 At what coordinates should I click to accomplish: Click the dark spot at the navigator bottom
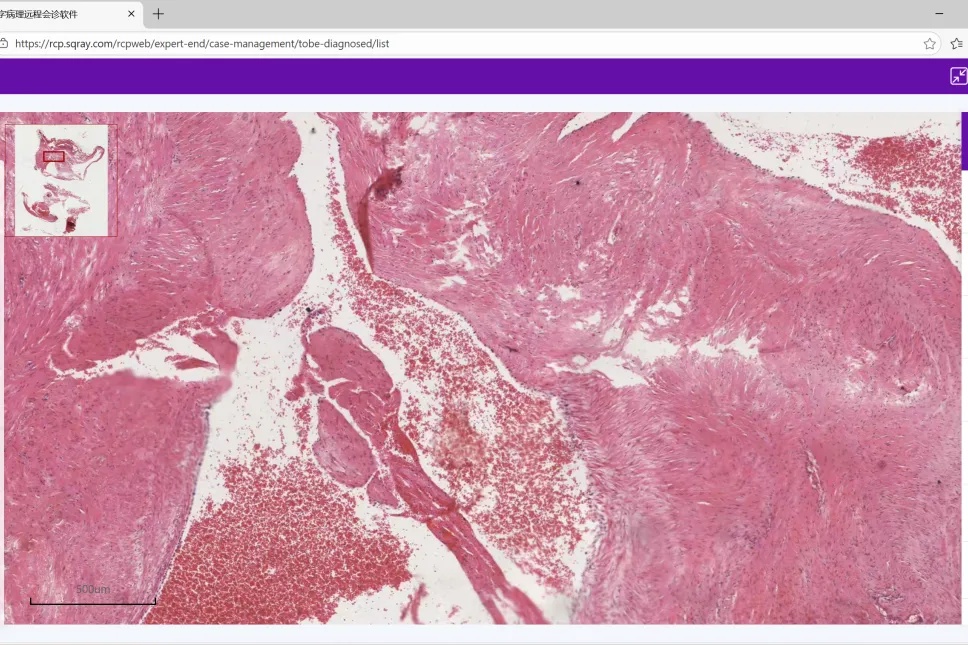70,226
